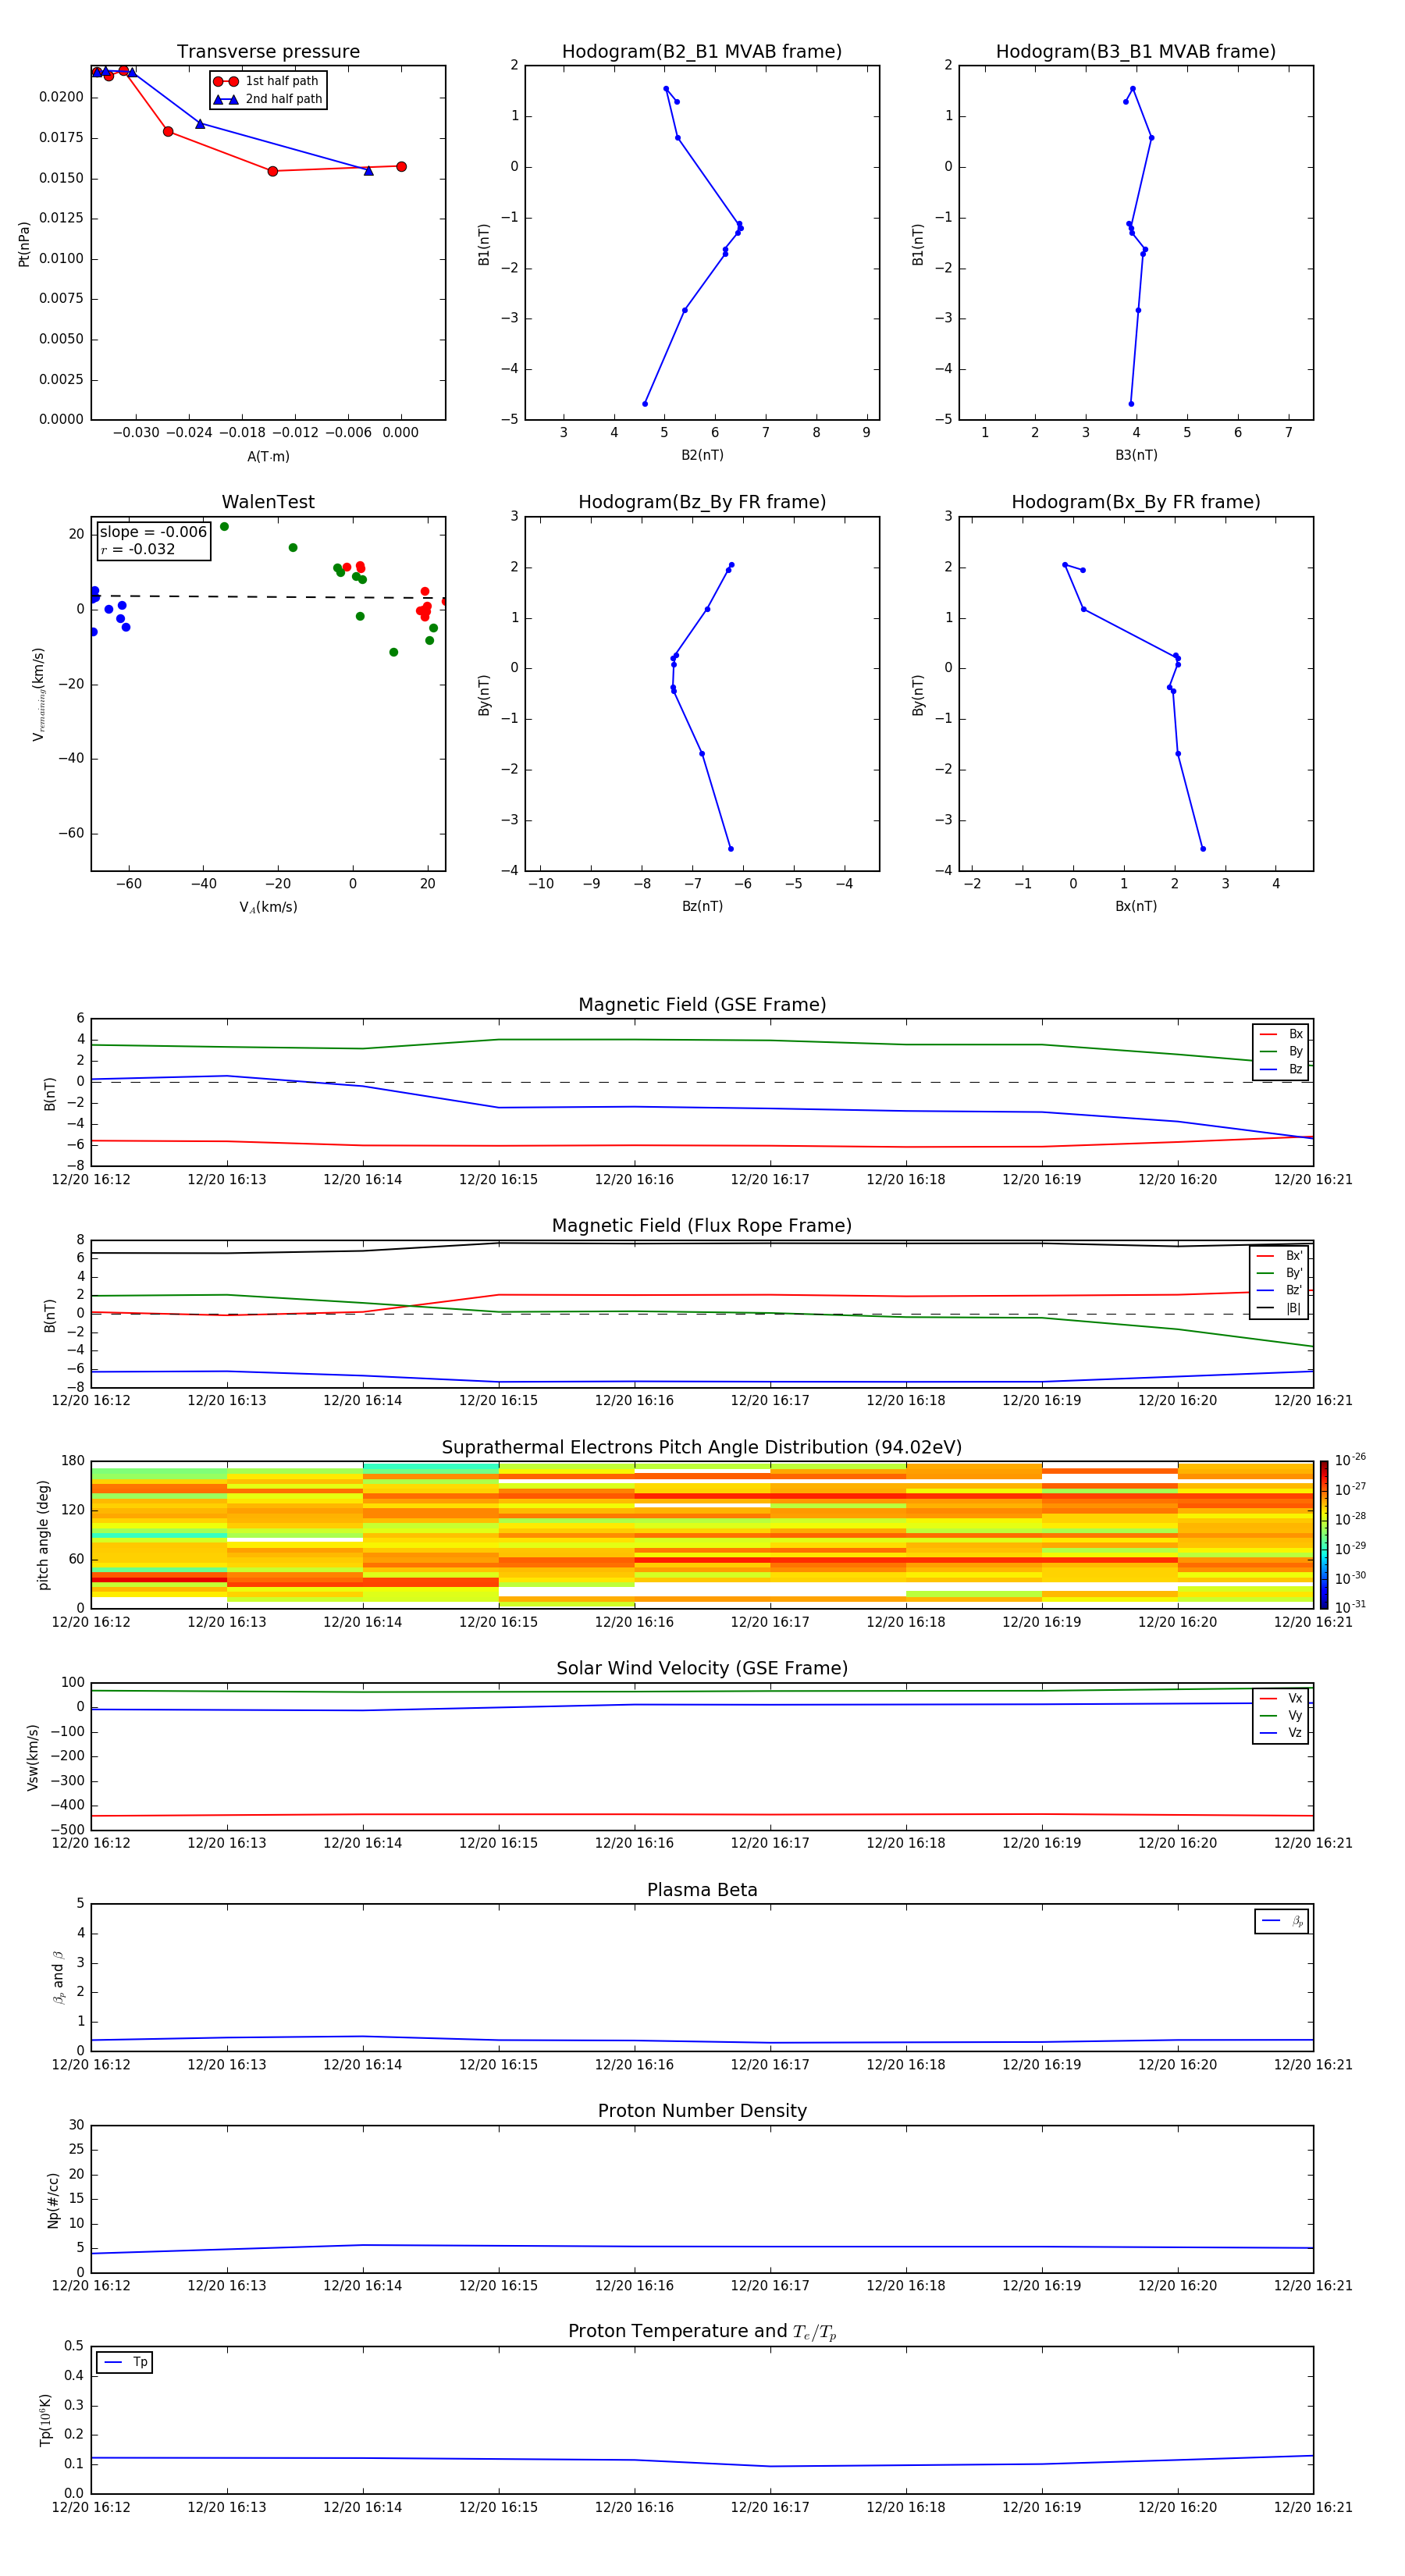
Task: Select By in the GSE magnetic field legend
Action: pos(1281,1052)
